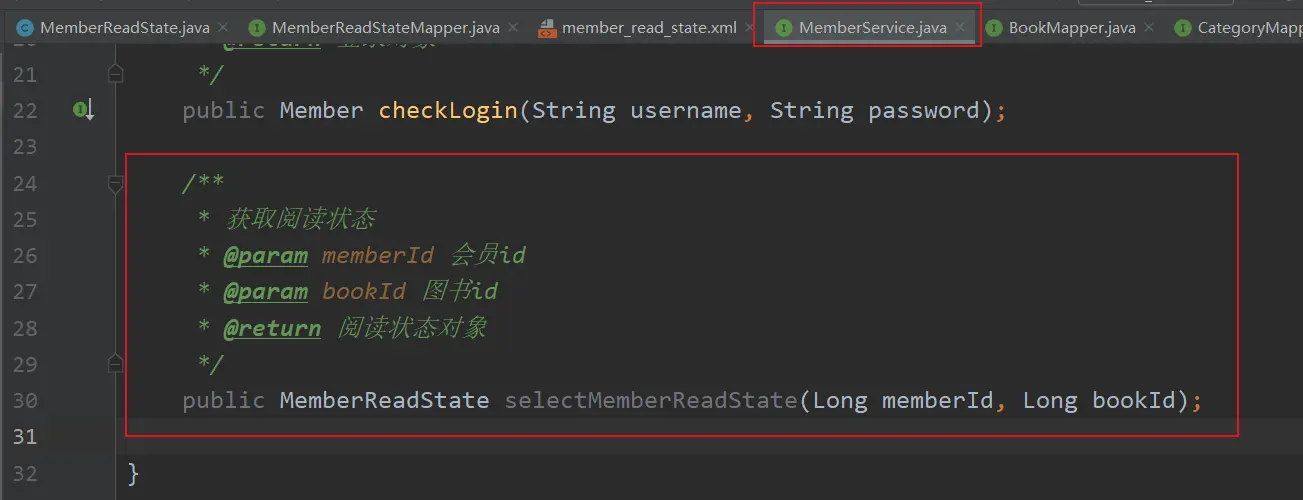Viewport: 1303px width, 500px height.
Task: Switch to the MemberReadStateMapper.java tab
Action: click(x=385, y=28)
